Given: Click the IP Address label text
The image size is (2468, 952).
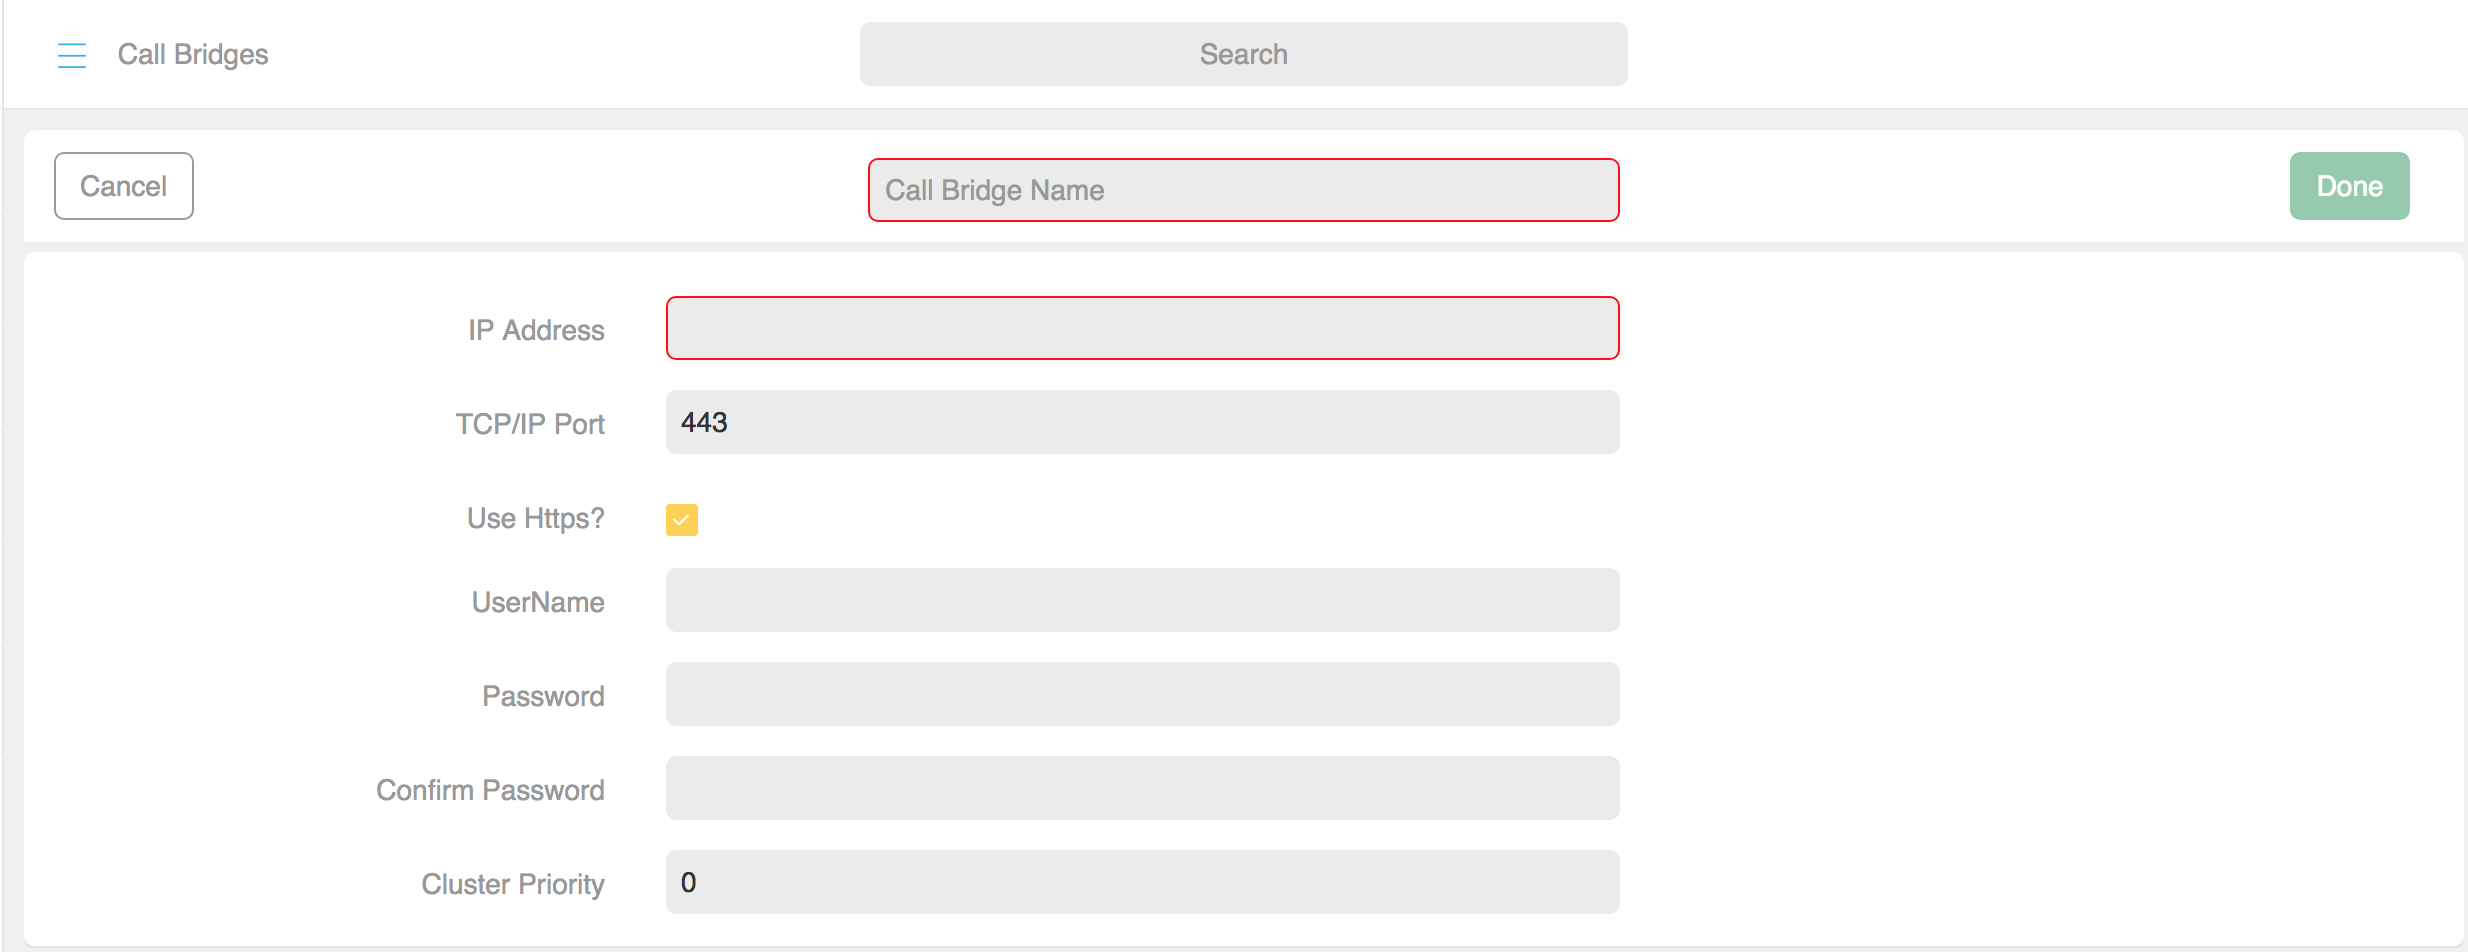Looking at the screenshot, I should tap(536, 330).
